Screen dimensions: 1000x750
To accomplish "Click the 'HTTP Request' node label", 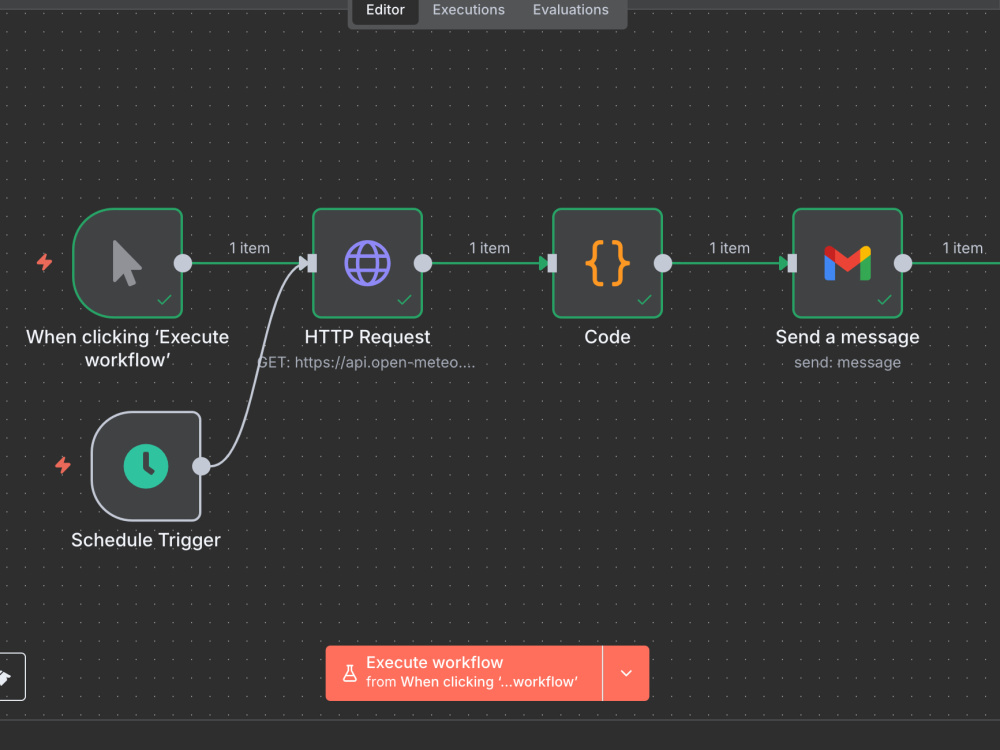I will [x=367, y=337].
